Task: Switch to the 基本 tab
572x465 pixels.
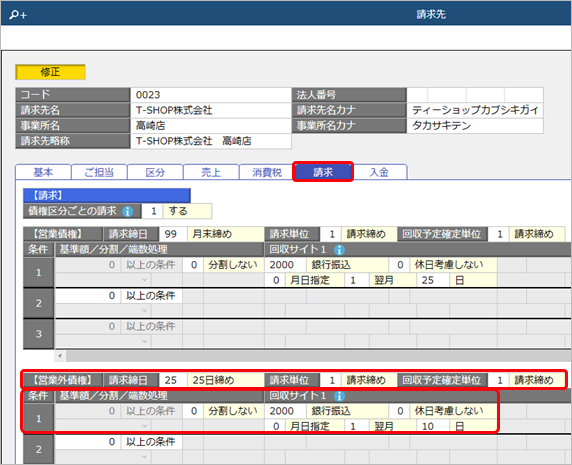Action: pos(43,172)
